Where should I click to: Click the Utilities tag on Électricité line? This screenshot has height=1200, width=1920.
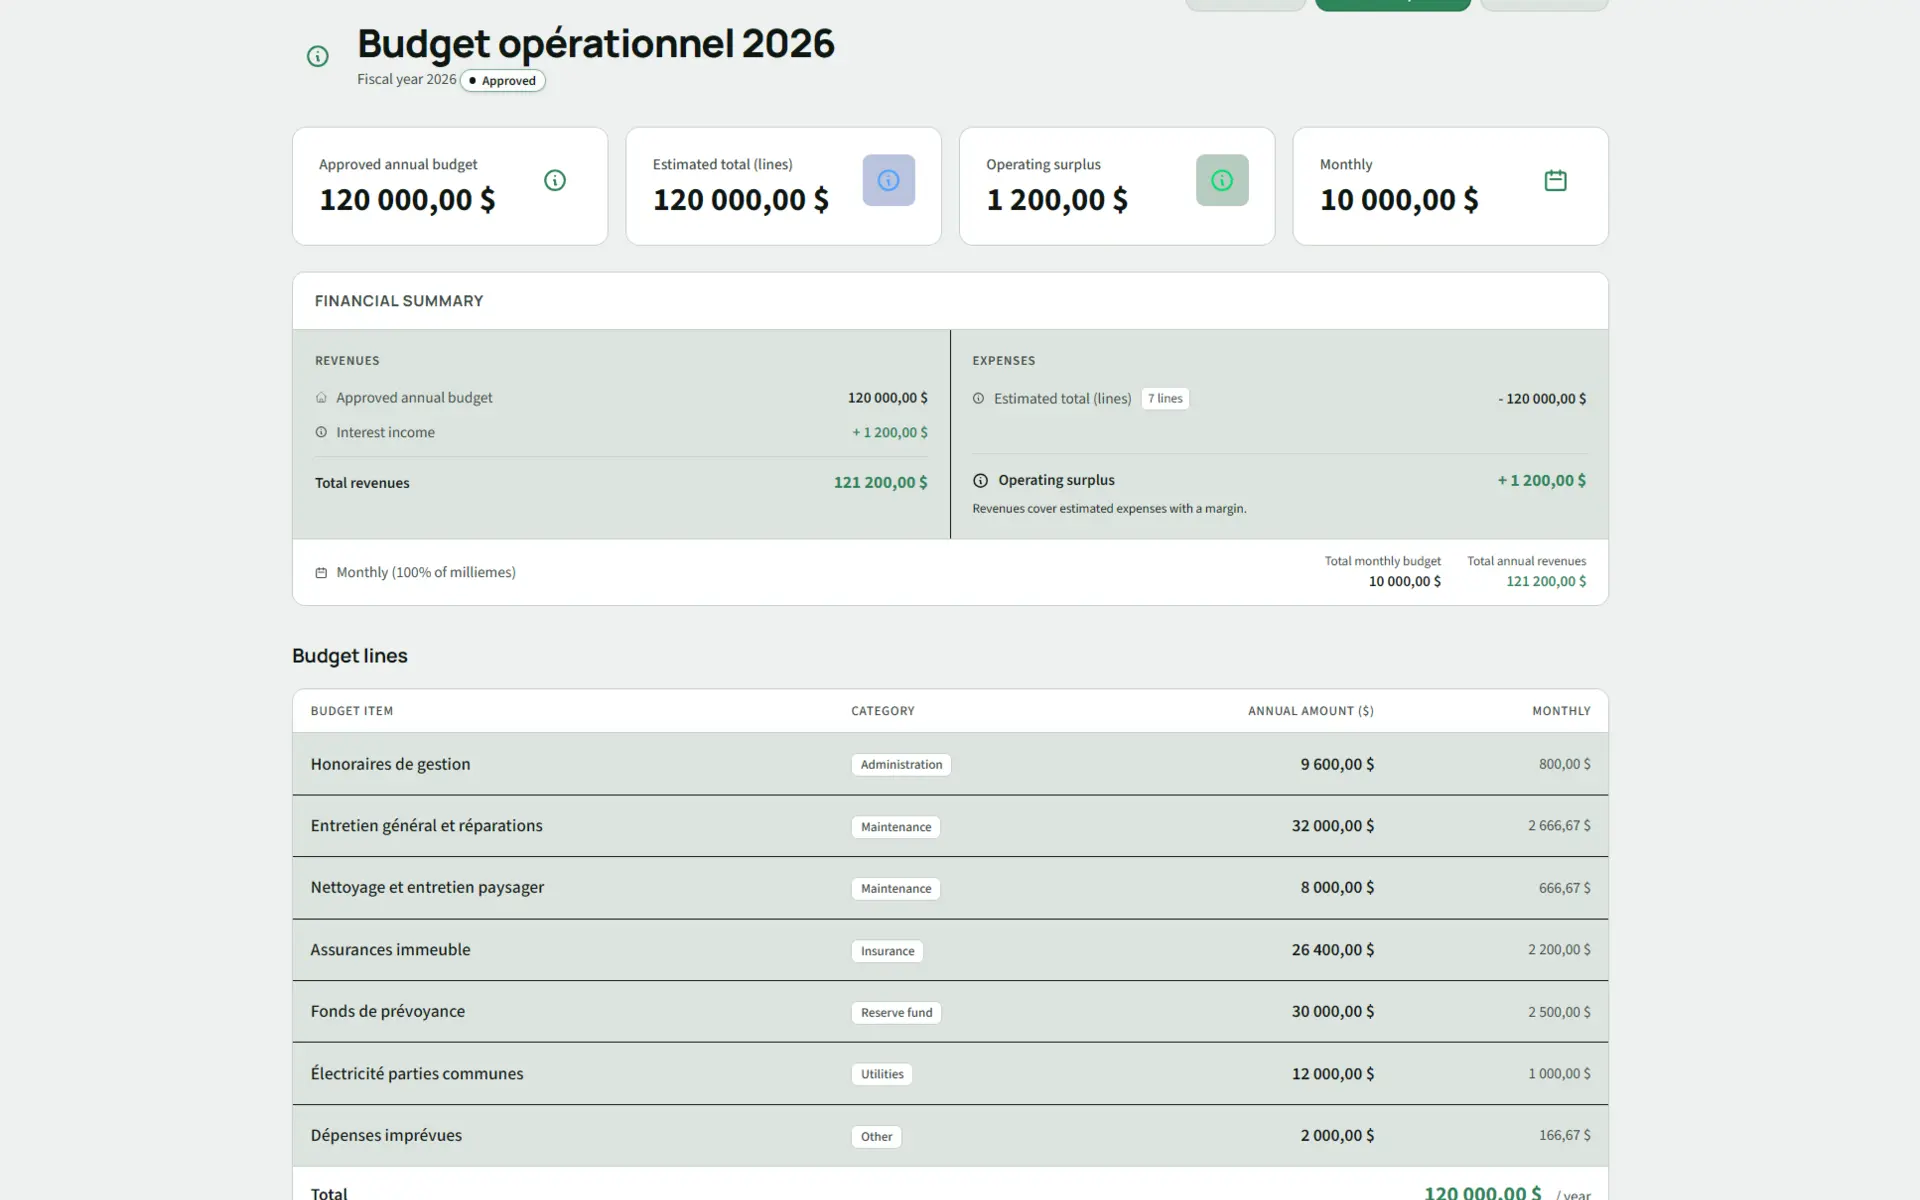point(881,1073)
